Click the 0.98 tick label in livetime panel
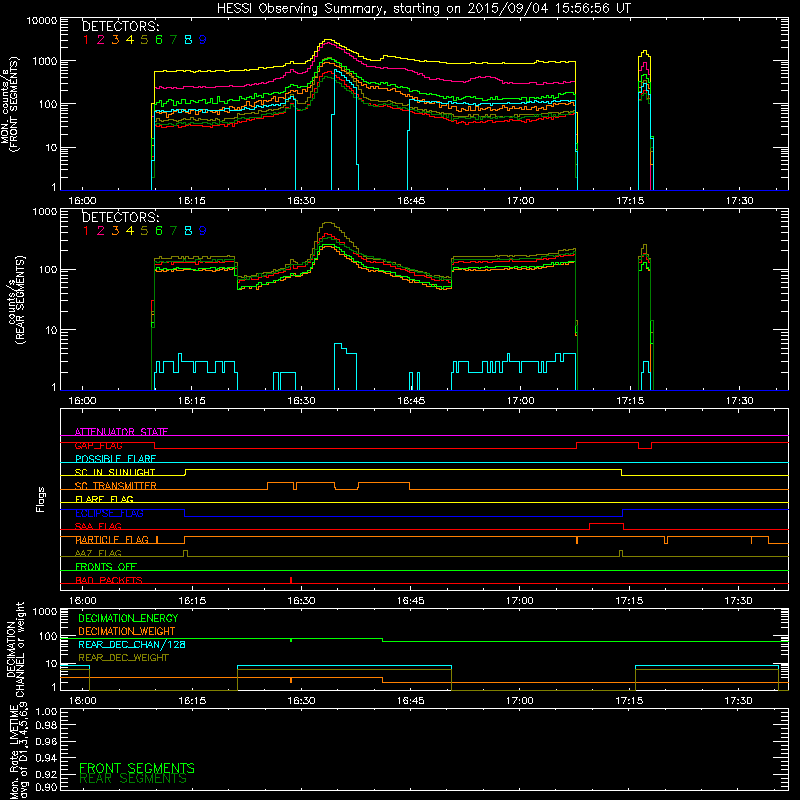Viewport: 800px width, 800px height. point(46,726)
